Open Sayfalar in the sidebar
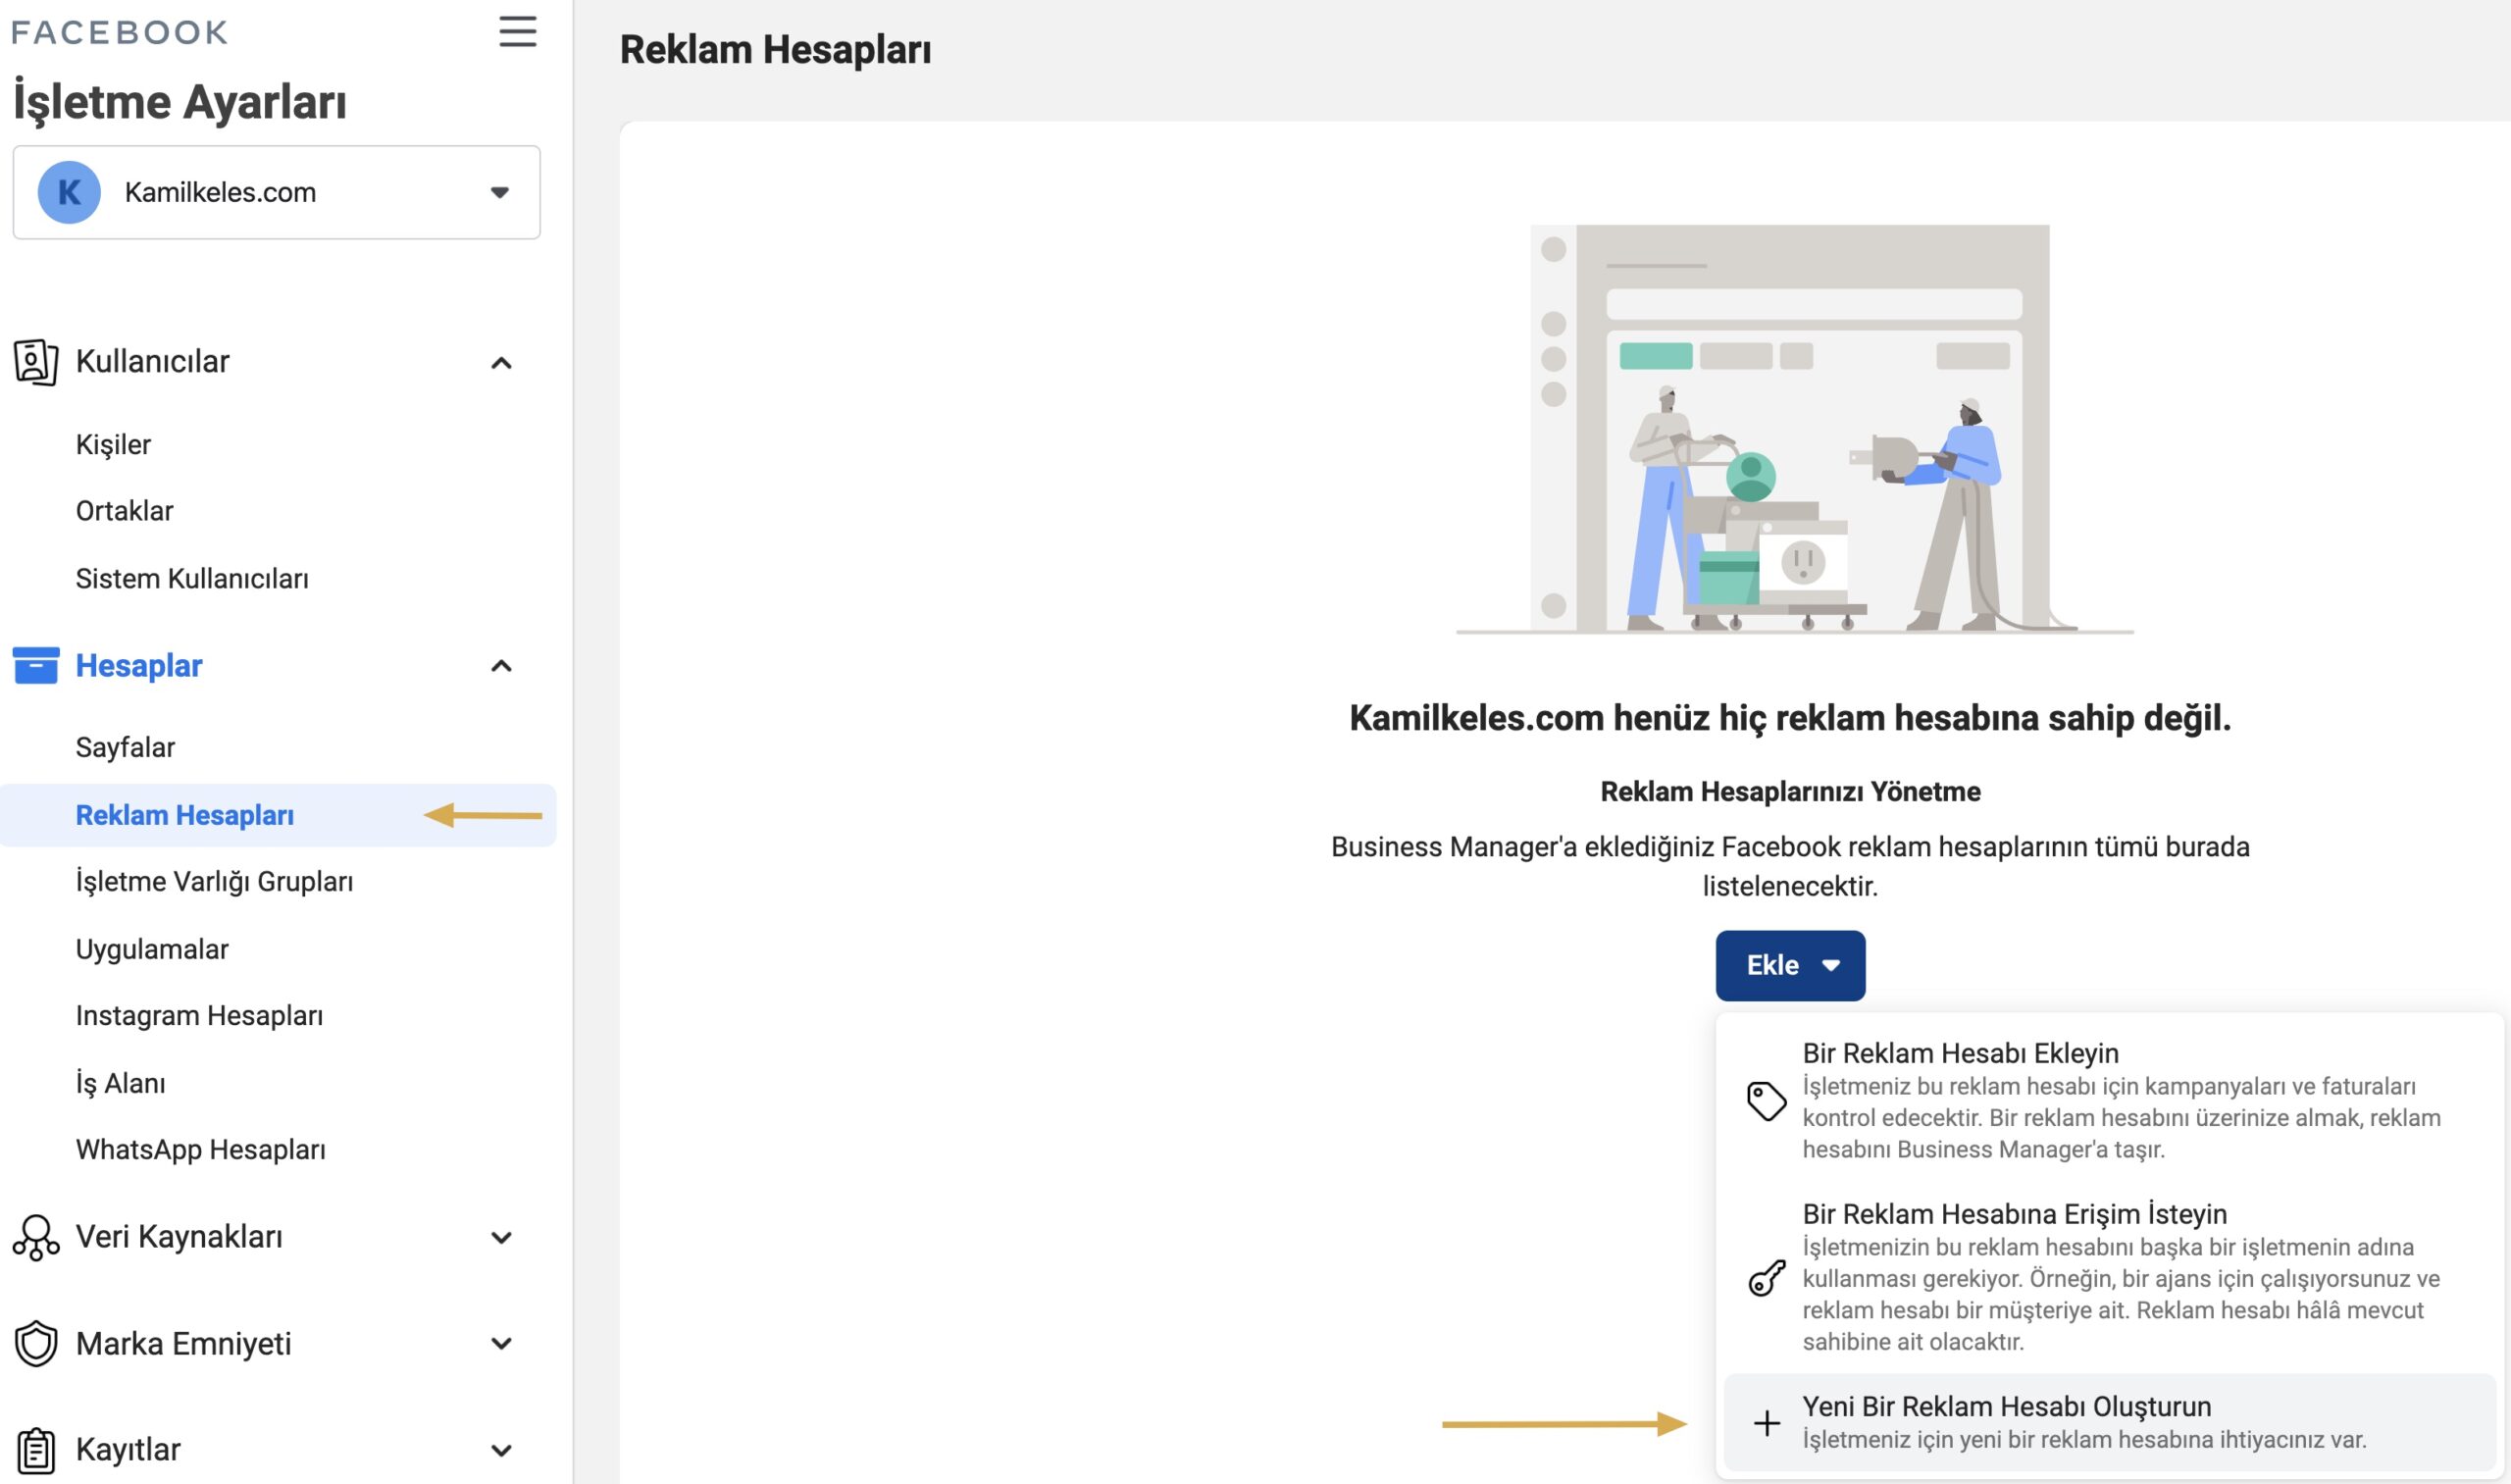This screenshot has width=2511, height=1484. point(125,747)
